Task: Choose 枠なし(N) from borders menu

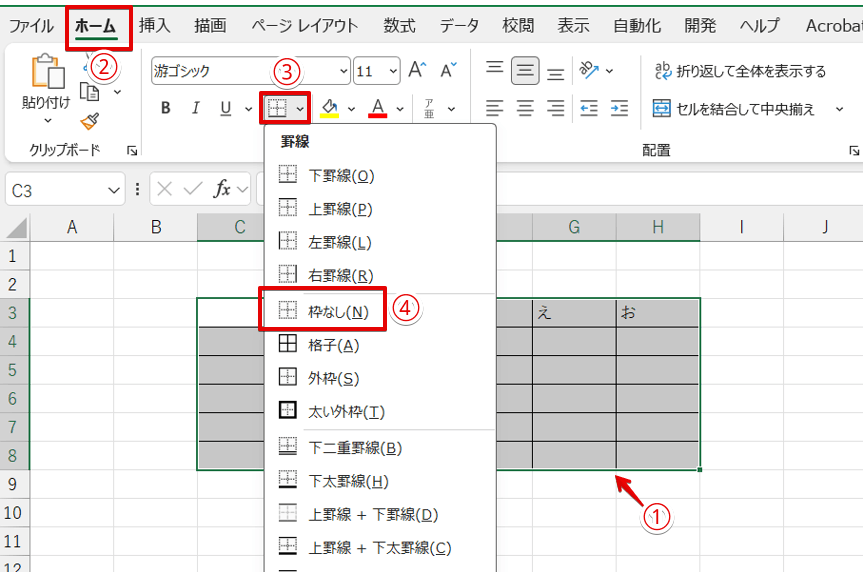Action: pos(380,312)
